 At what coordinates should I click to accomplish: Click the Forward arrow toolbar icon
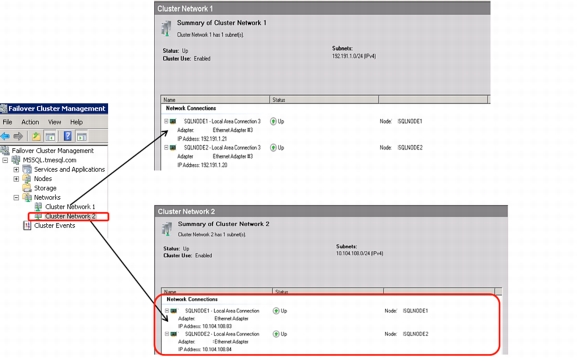coord(18,136)
